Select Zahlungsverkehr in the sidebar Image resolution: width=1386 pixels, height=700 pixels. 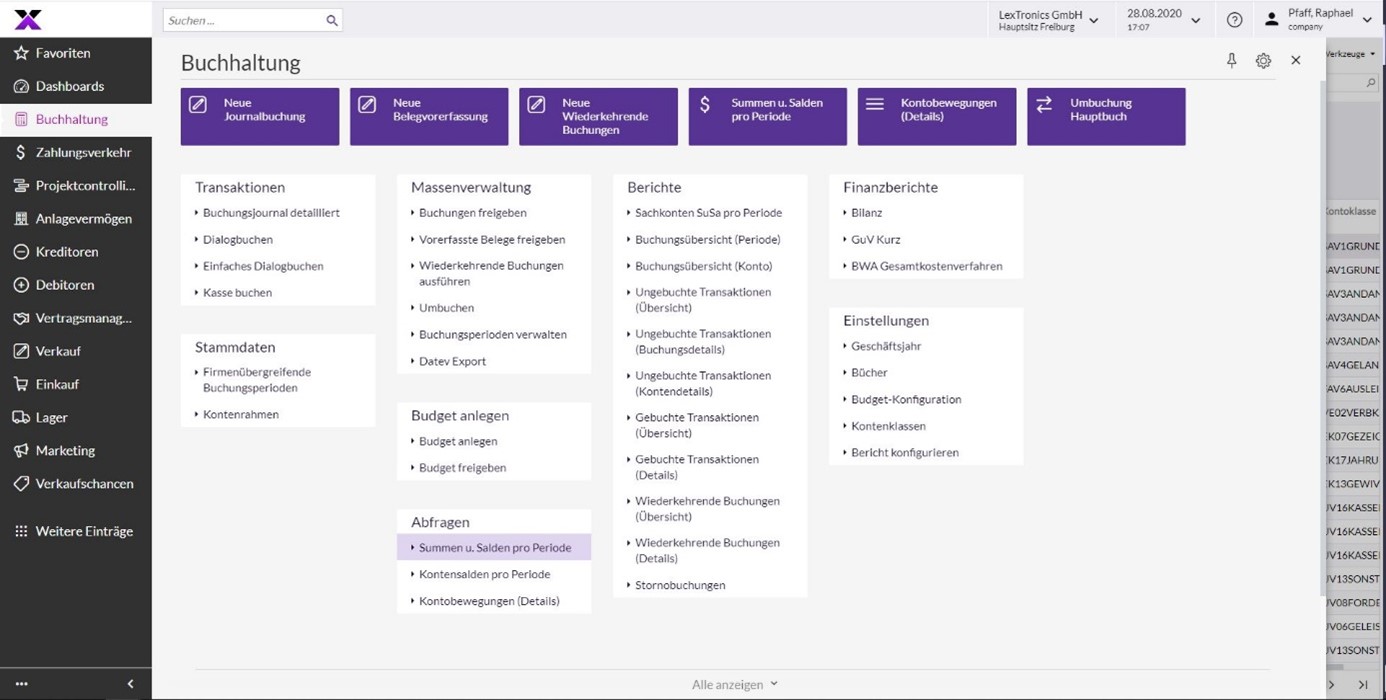[x=83, y=152]
